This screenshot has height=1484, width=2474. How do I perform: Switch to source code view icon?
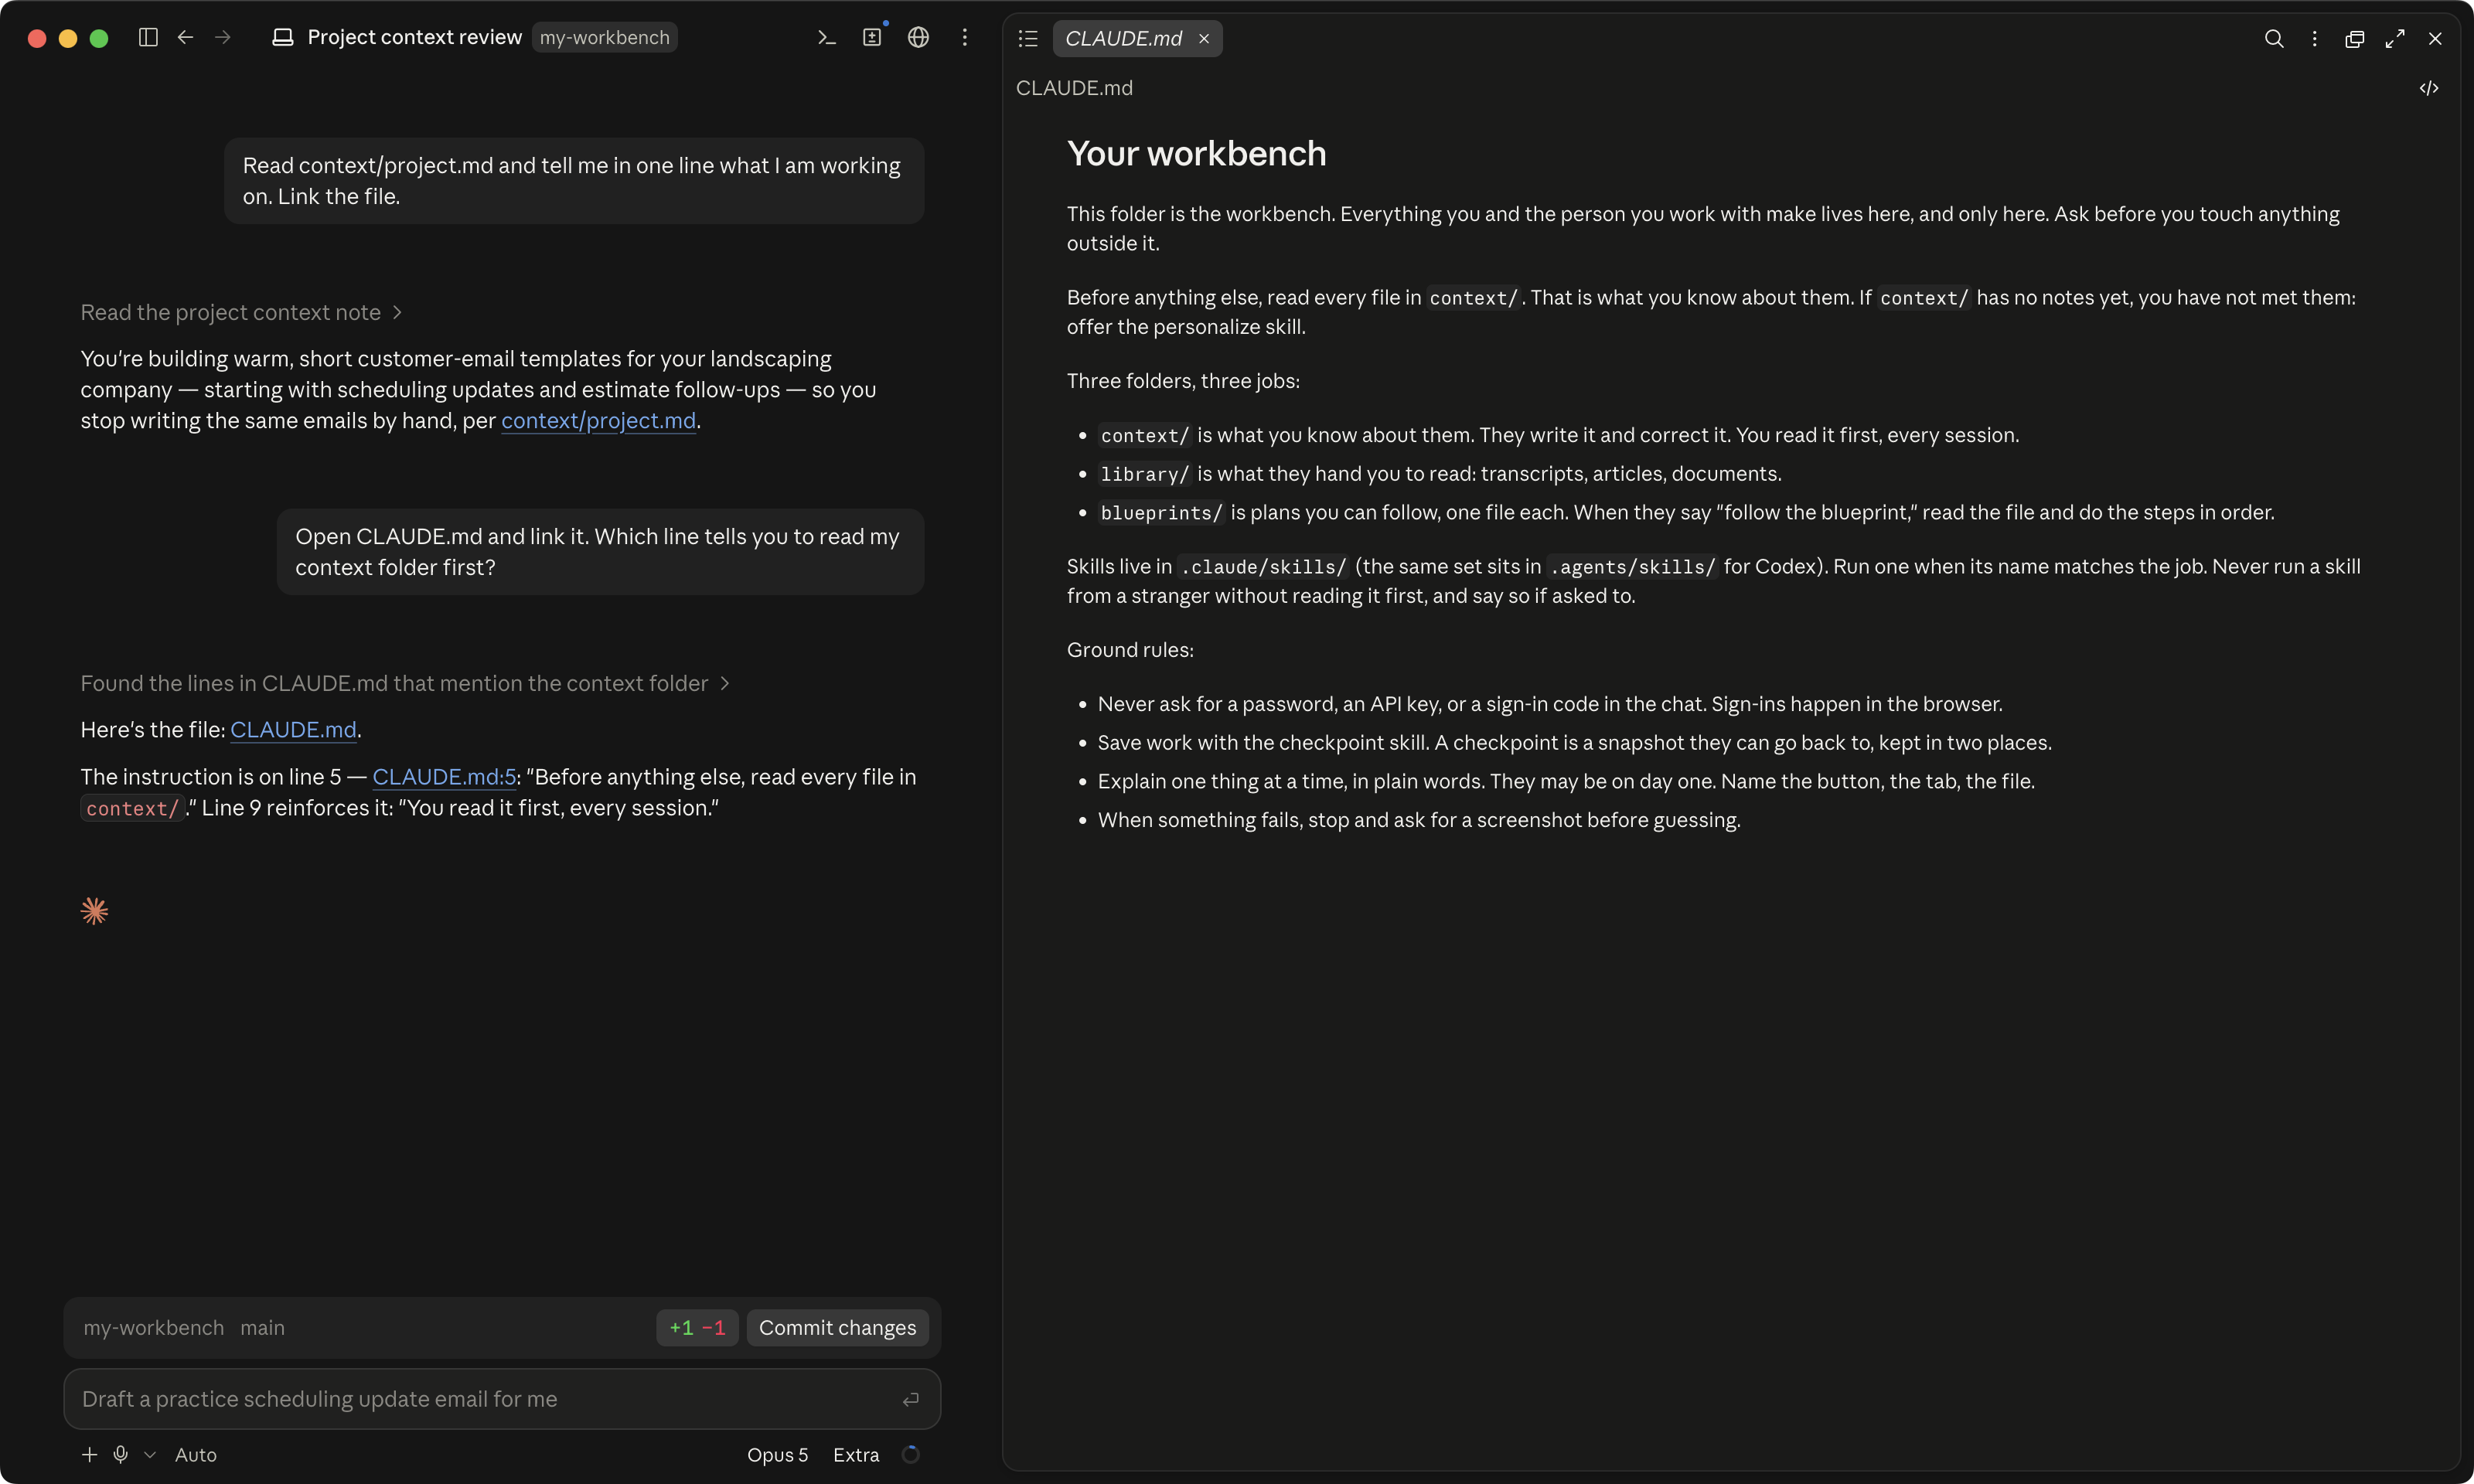pyautogui.click(x=2428, y=88)
